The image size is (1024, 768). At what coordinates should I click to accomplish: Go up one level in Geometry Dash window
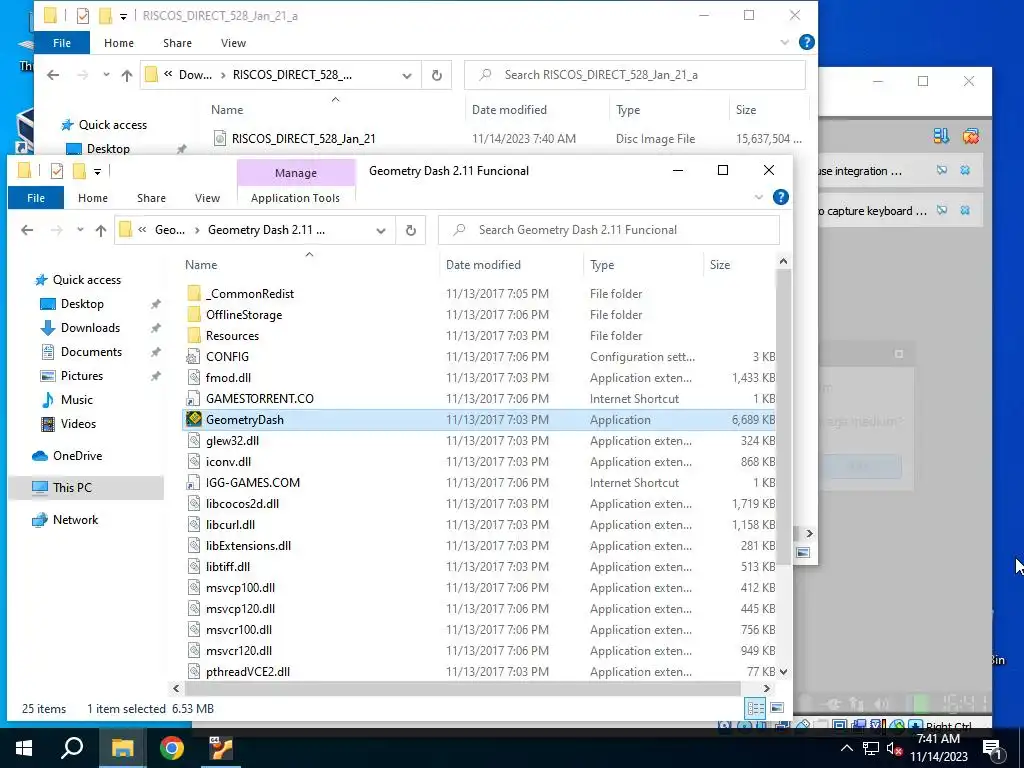coord(101,230)
